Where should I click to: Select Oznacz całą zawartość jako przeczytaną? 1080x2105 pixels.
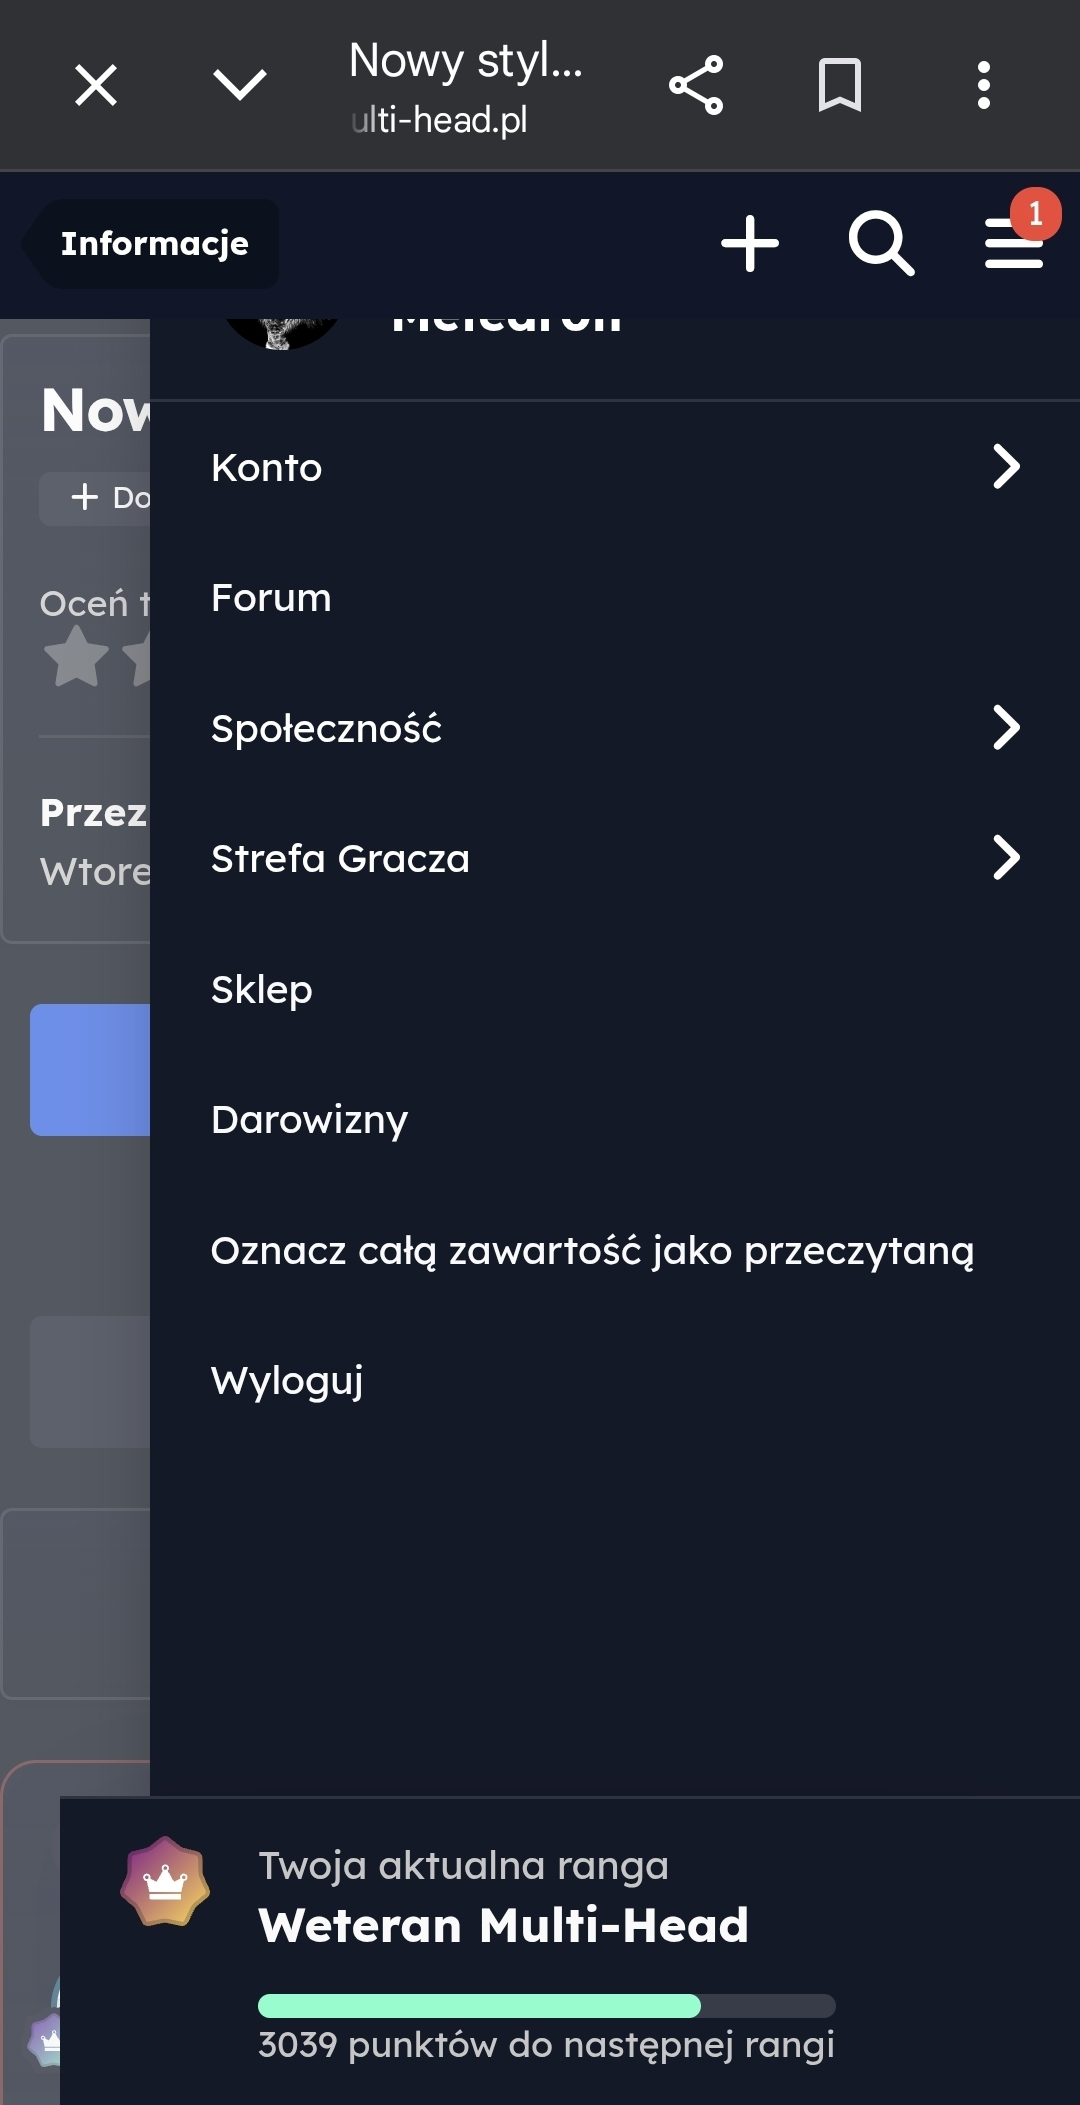click(592, 1251)
